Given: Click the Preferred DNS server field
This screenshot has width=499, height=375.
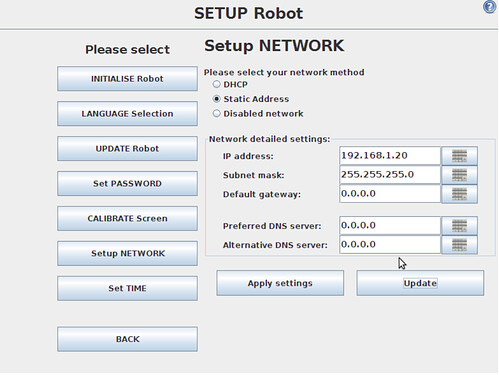Looking at the screenshot, I should [x=390, y=225].
